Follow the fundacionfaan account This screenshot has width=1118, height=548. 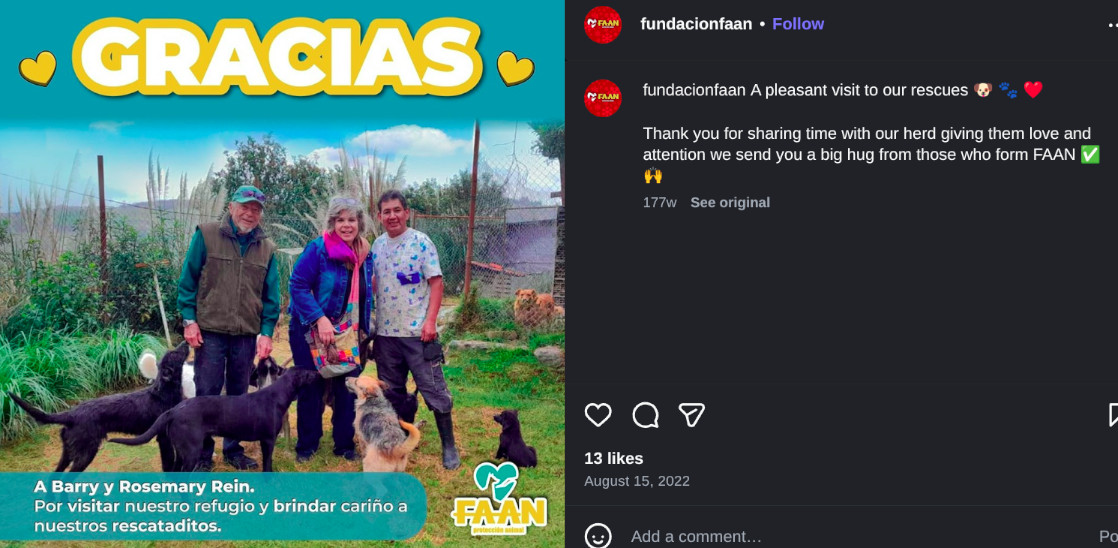(798, 24)
